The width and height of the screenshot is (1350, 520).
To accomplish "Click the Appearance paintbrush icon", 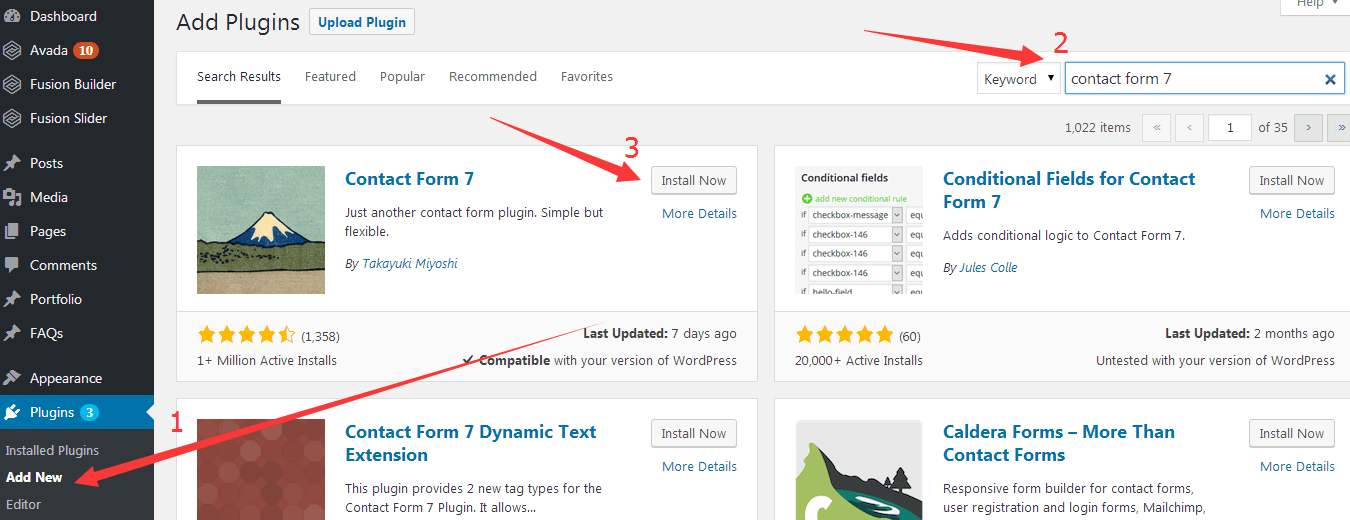I will (13, 378).
